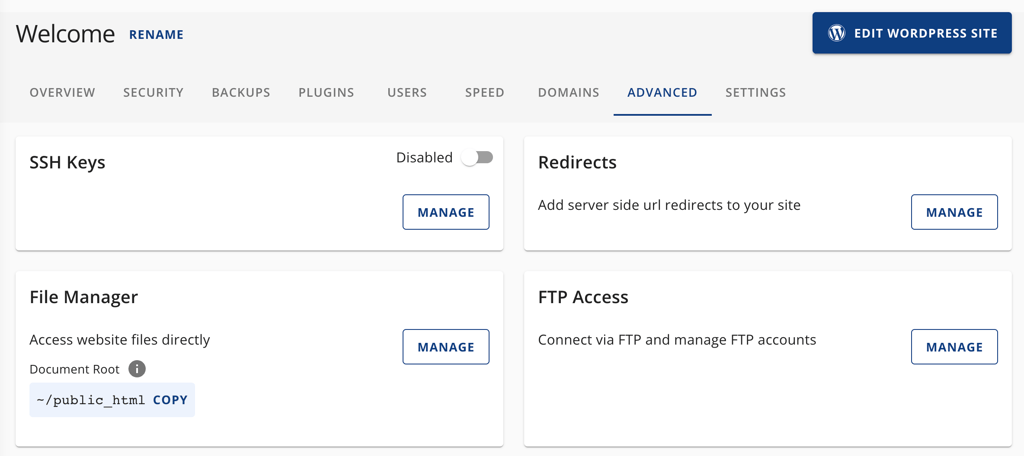1024x456 pixels.
Task: Click the ~/public_html path text
Action: [x=91, y=400]
